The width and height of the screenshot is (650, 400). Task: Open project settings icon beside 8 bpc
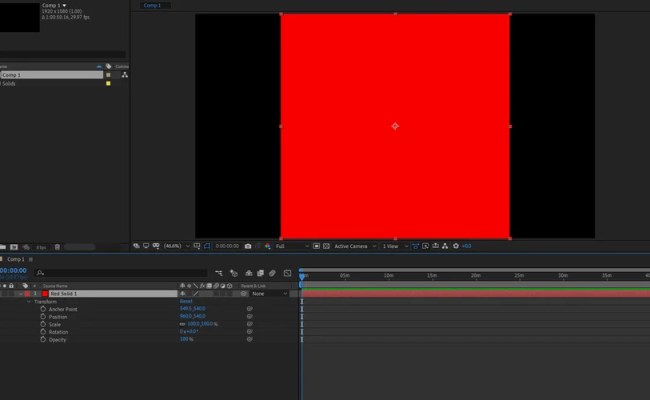click(x=26, y=247)
